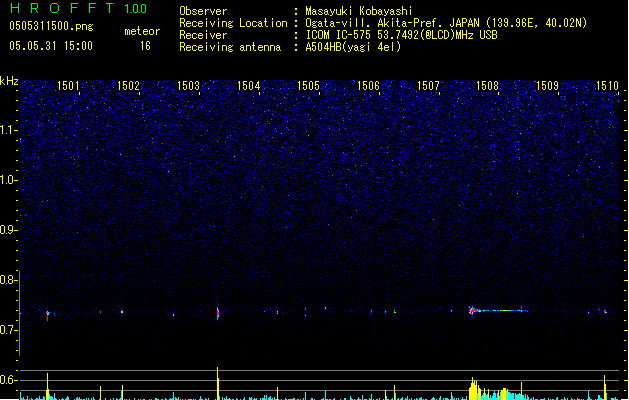The height and width of the screenshot is (400, 629).
Task: Click the 0.7 kHz axis label
Action: pyautogui.click(x=8, y=330)
